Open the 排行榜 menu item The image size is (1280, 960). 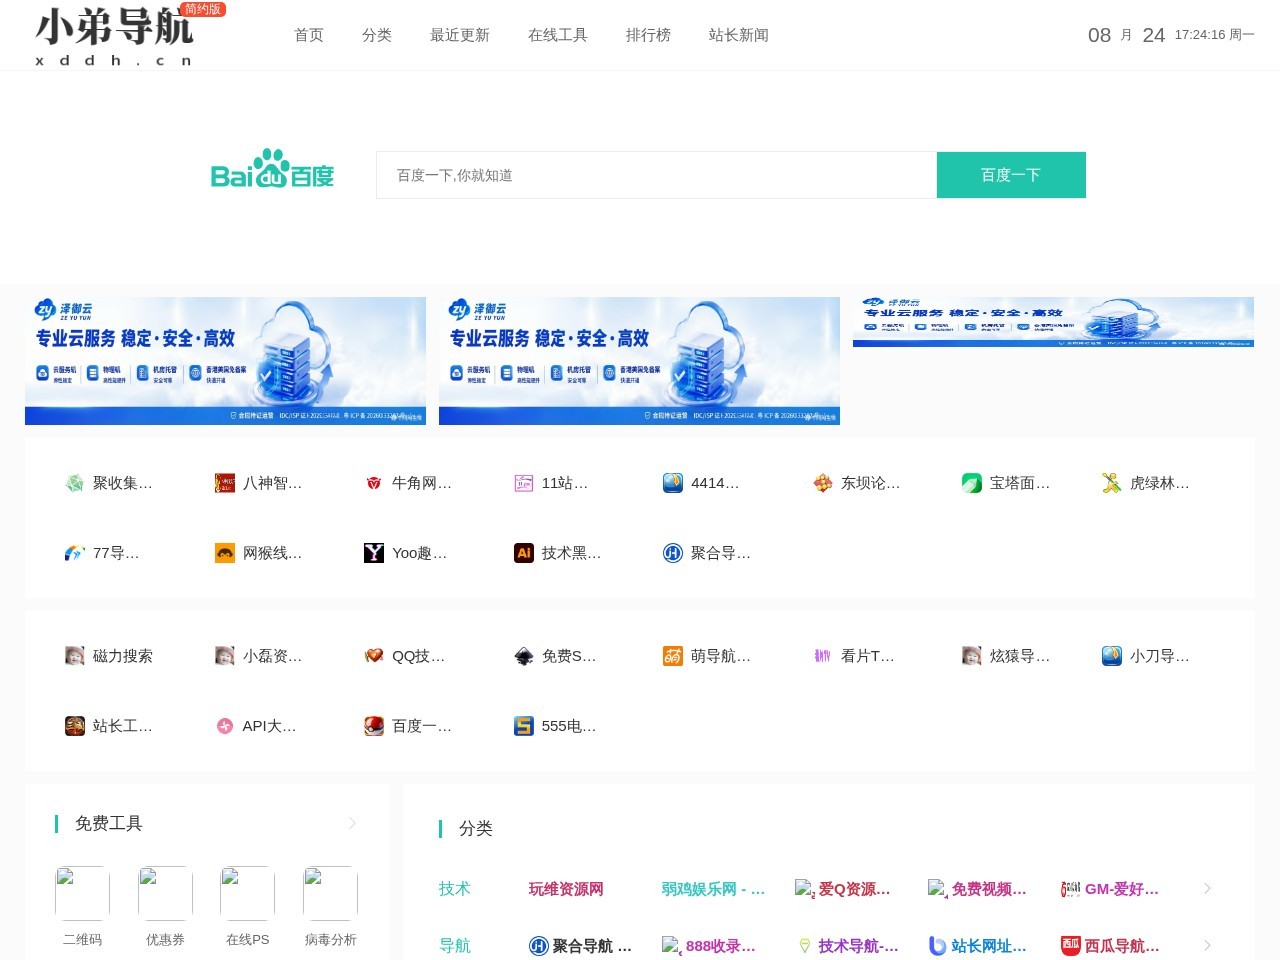click(x=648, y=35)
